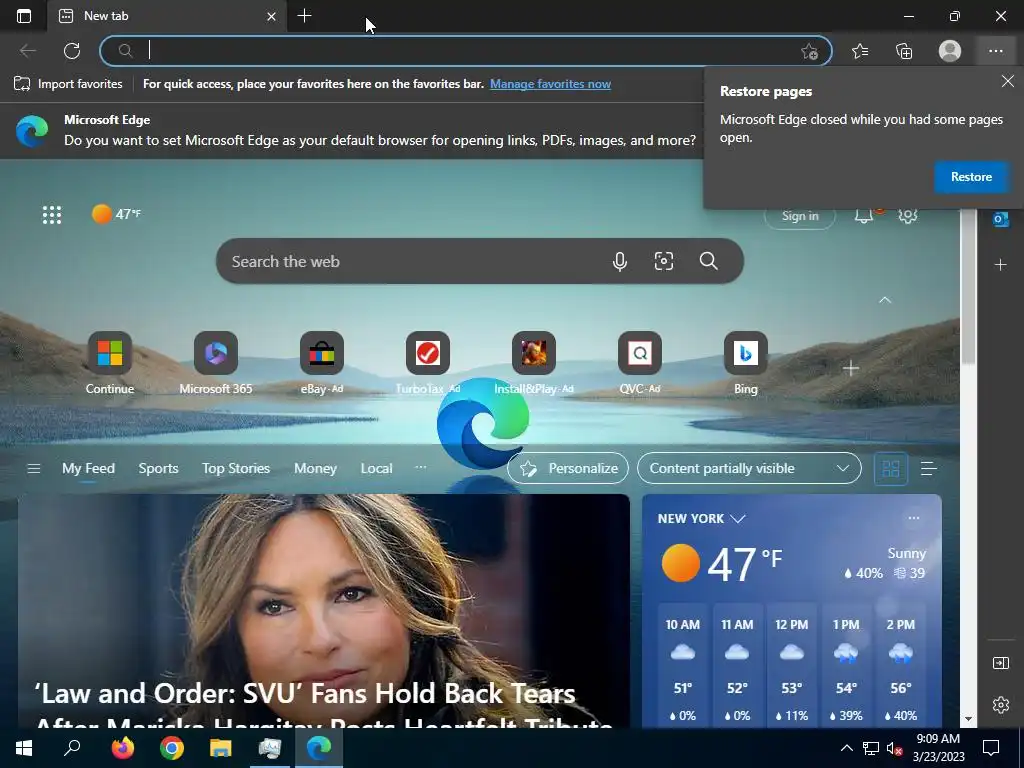The height and width of the screenshot is (768, 1024).
Task: Open the Favorites list icon
Action: [860, 51]
